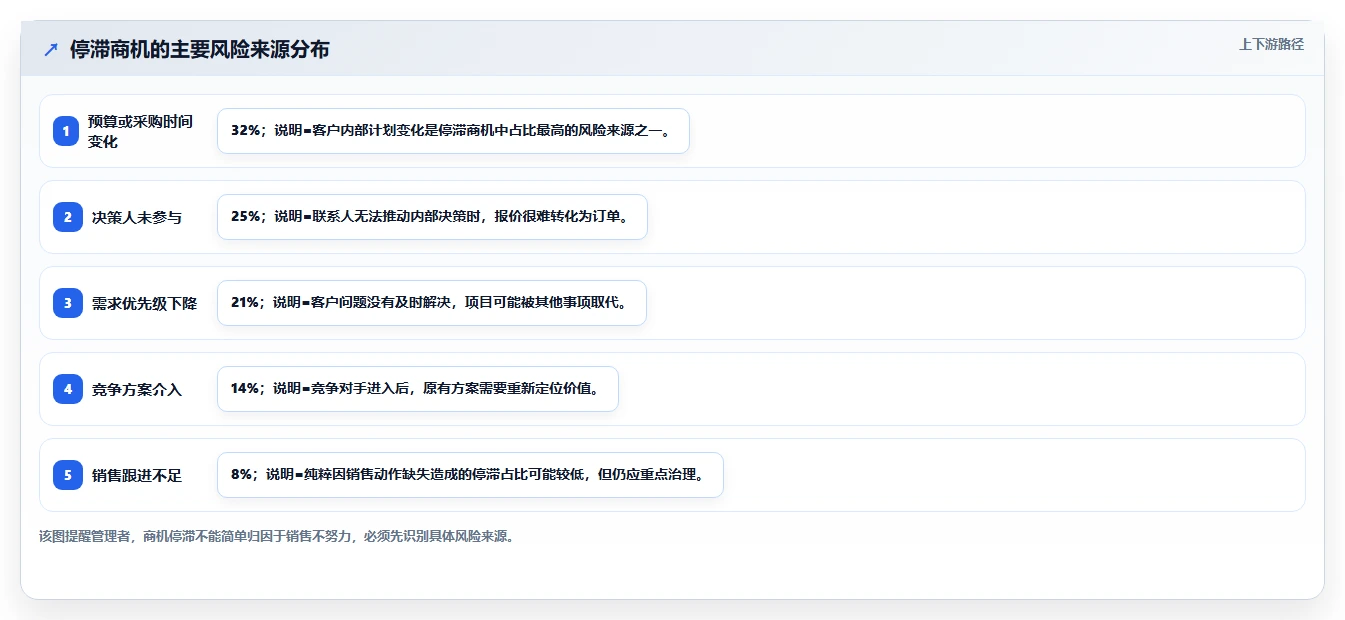Click number badge 5 for 销售跟进不足

[x=67, y=475]
